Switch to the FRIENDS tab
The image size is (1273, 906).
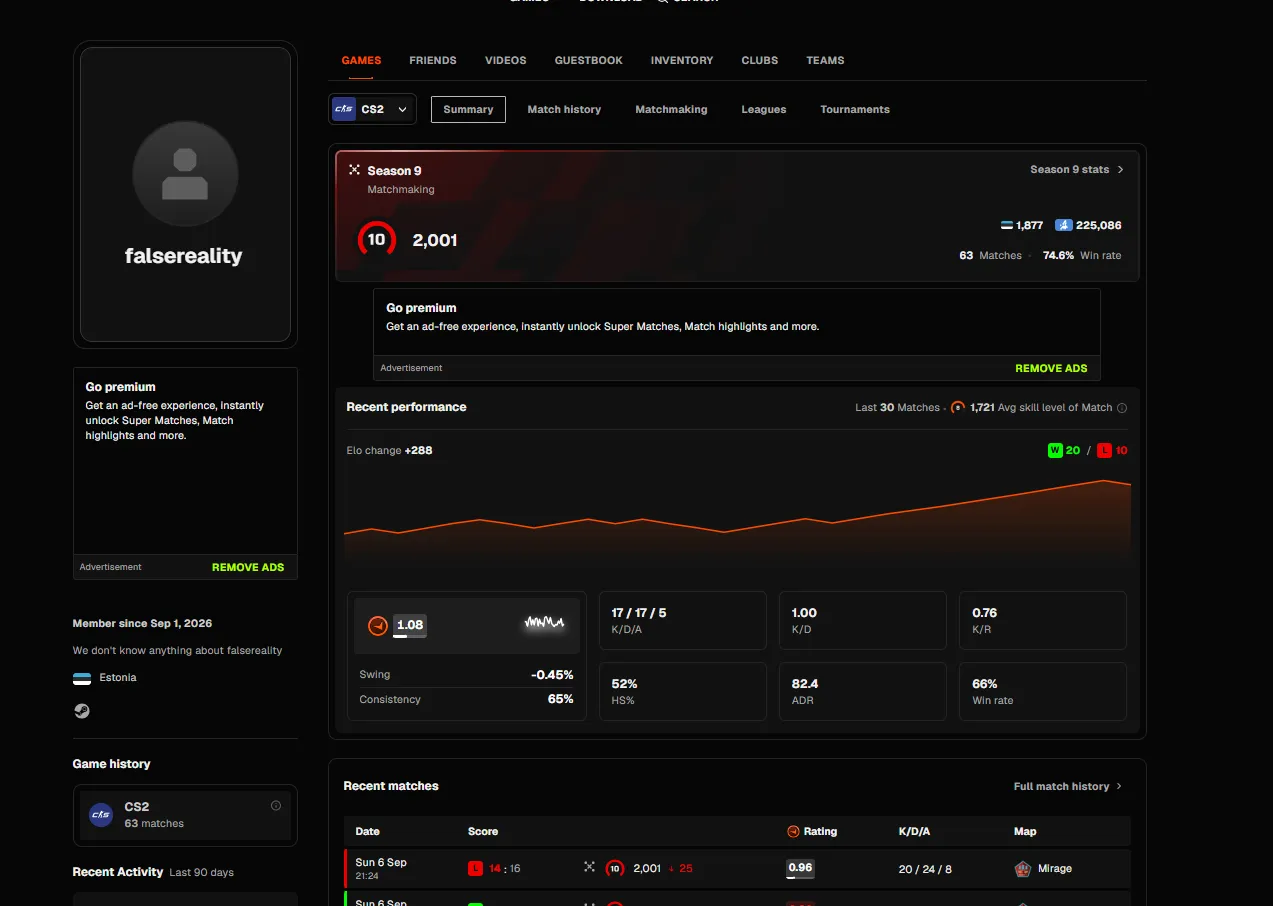coord(433,61)
